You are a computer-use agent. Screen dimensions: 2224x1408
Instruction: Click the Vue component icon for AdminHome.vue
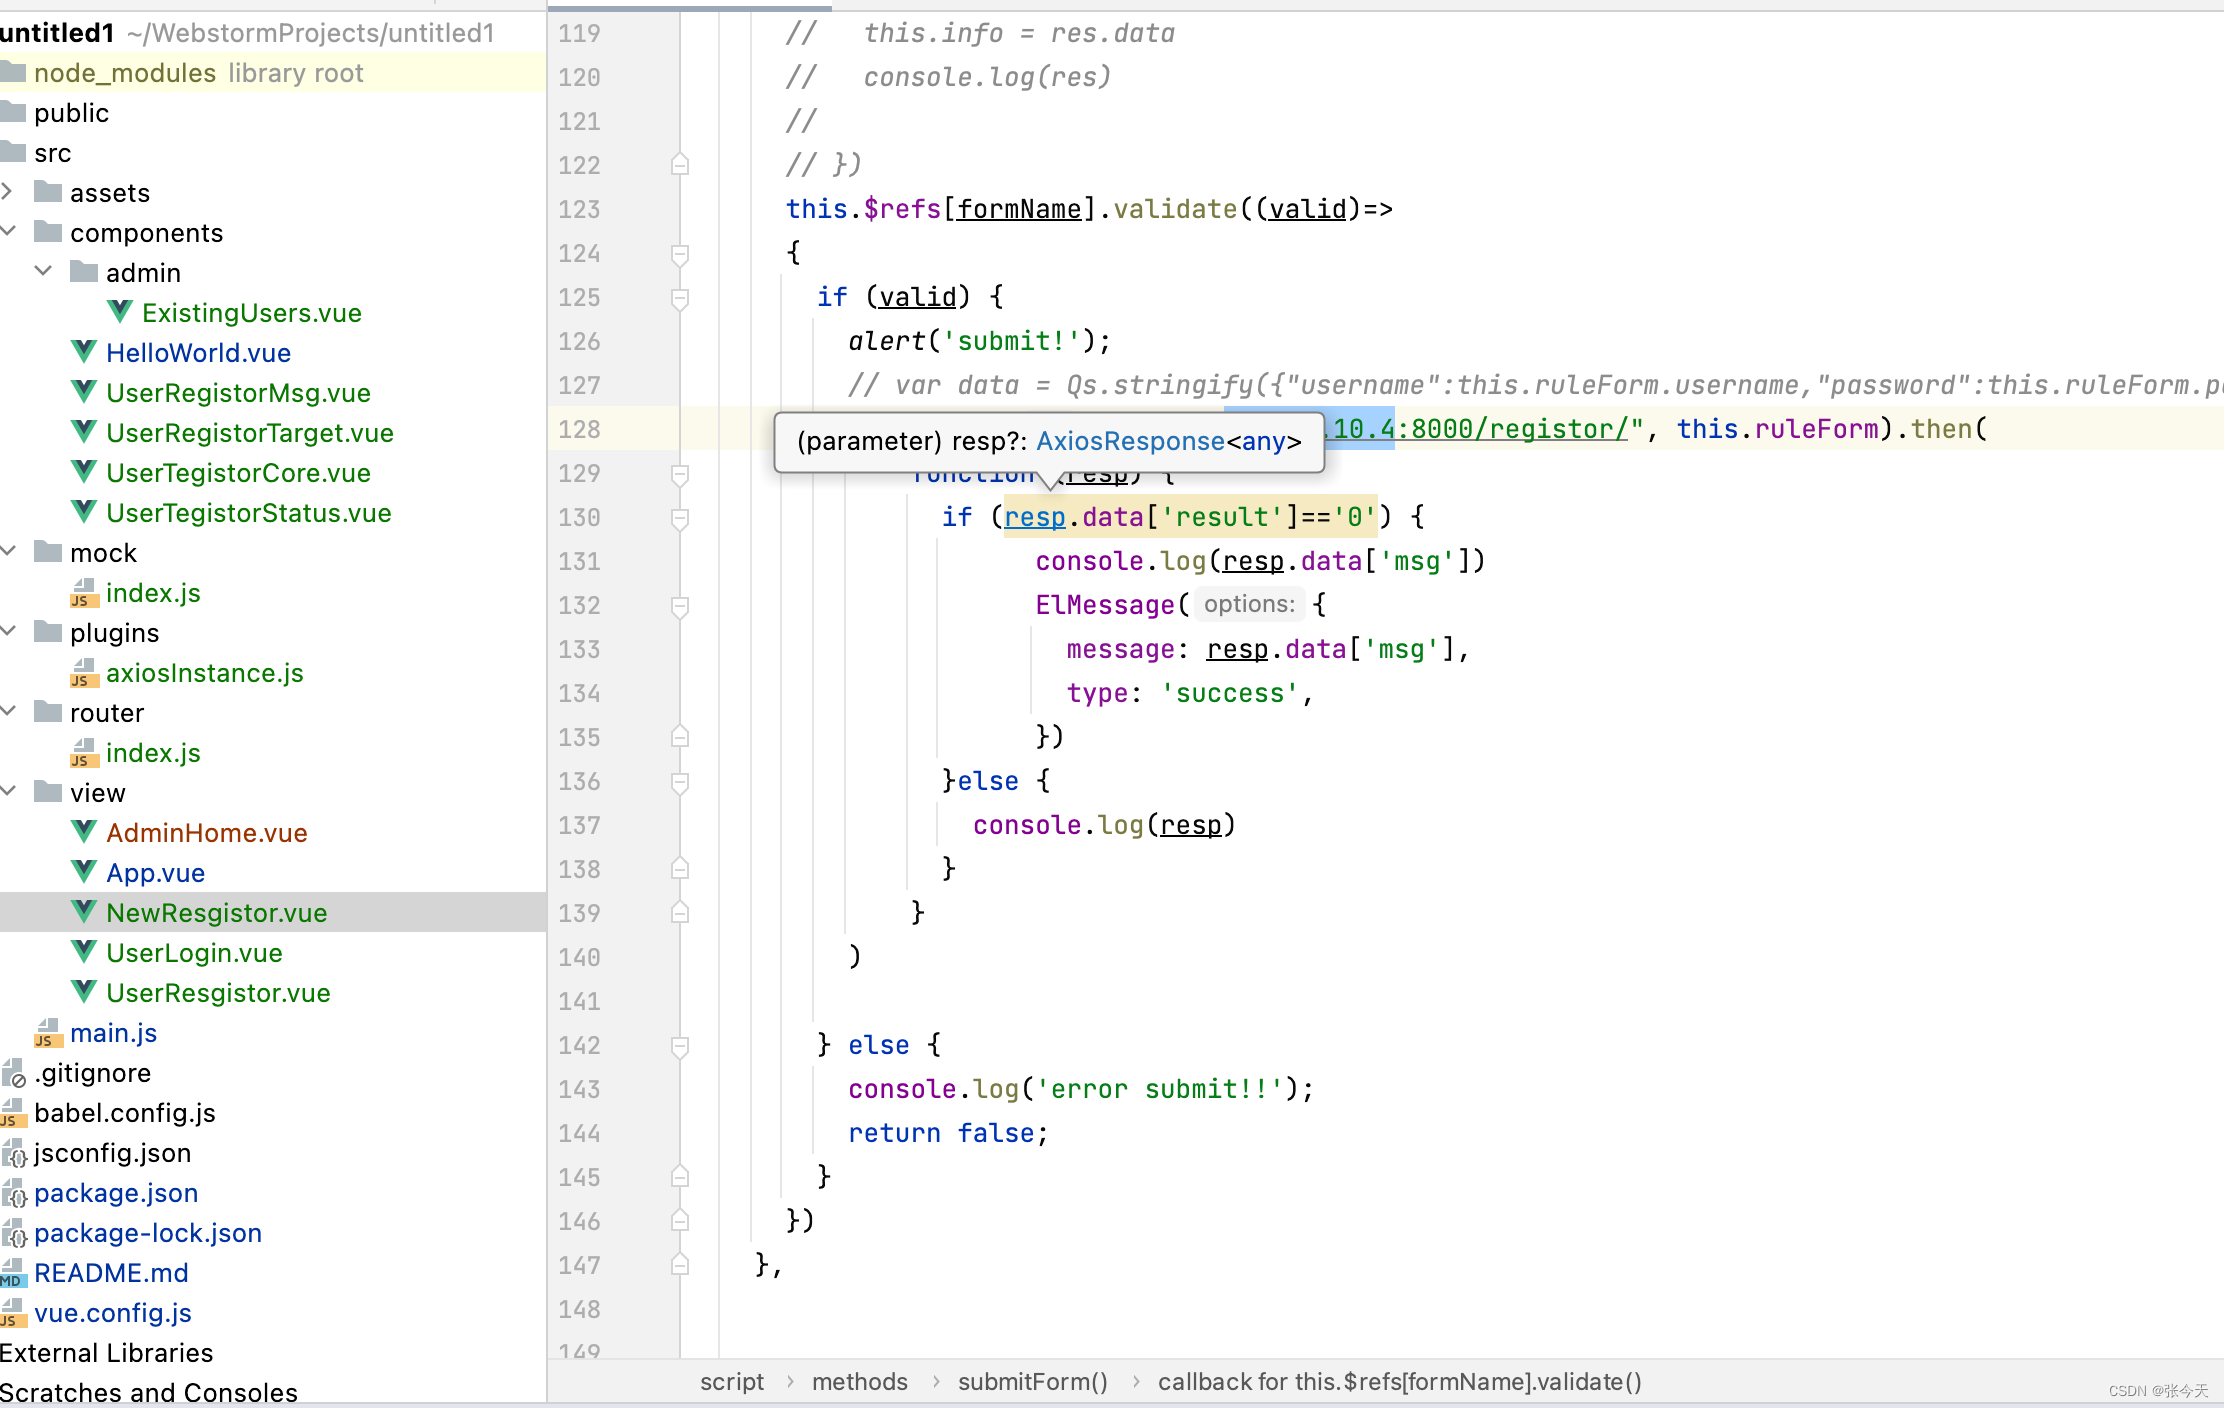tap(84, 831)
